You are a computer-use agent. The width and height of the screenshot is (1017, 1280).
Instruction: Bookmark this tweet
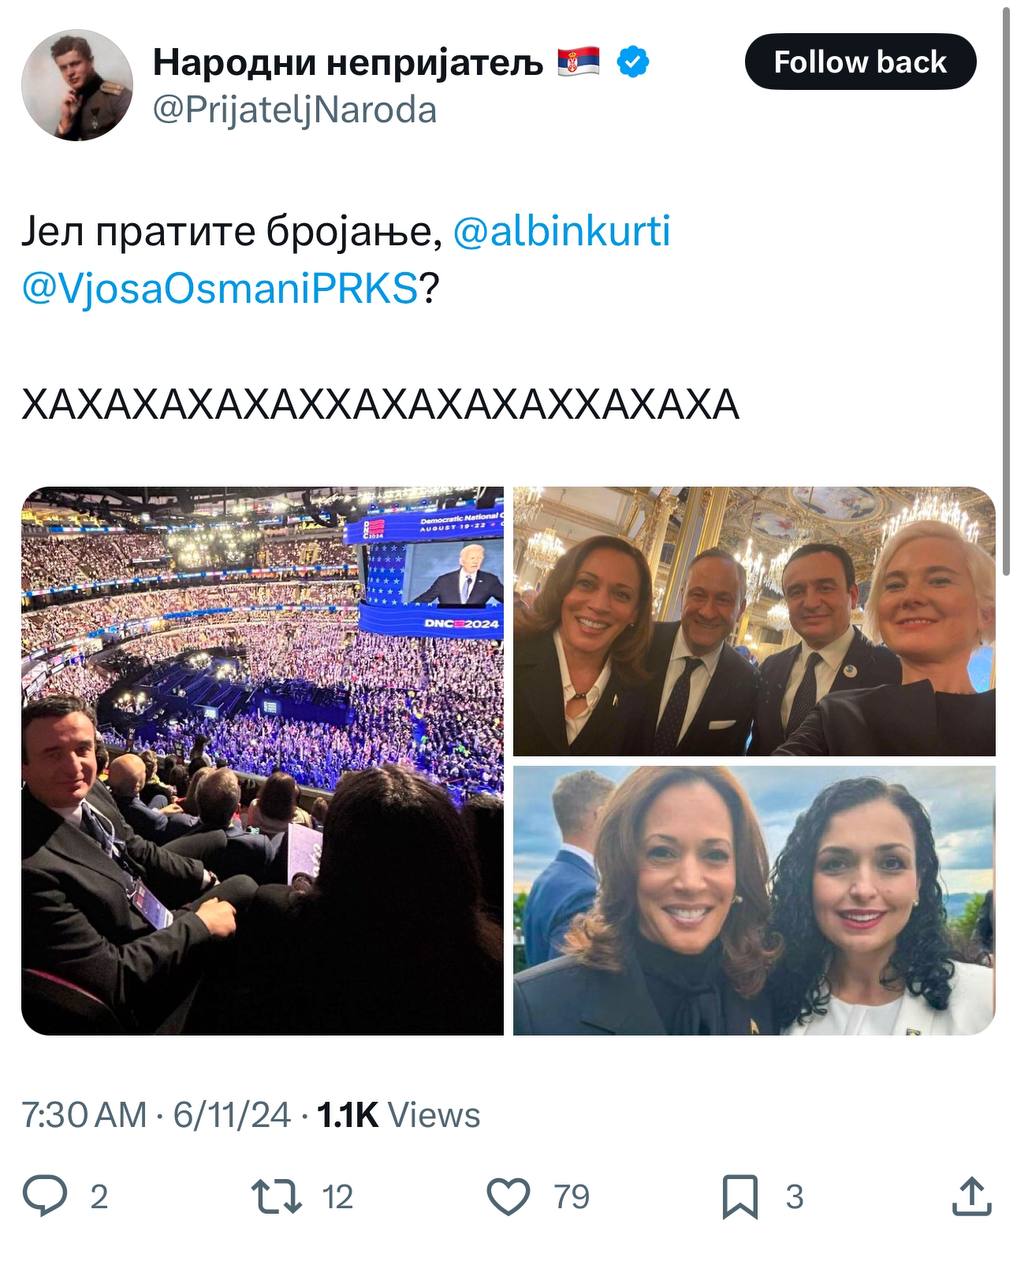[x=740, y=1196]
